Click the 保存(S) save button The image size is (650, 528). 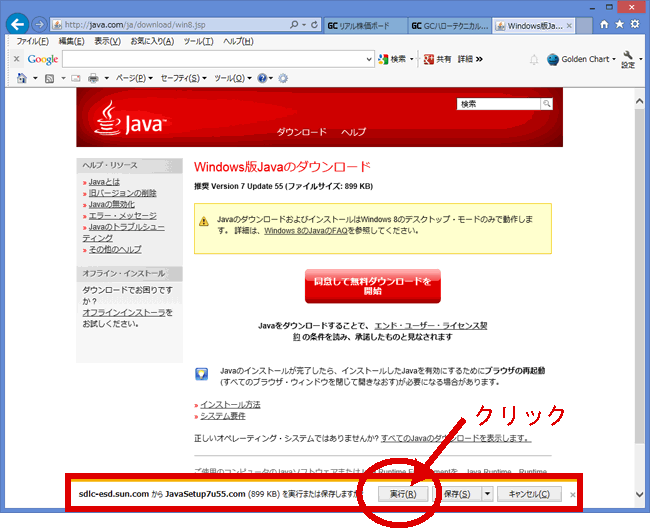click(457, 494)
